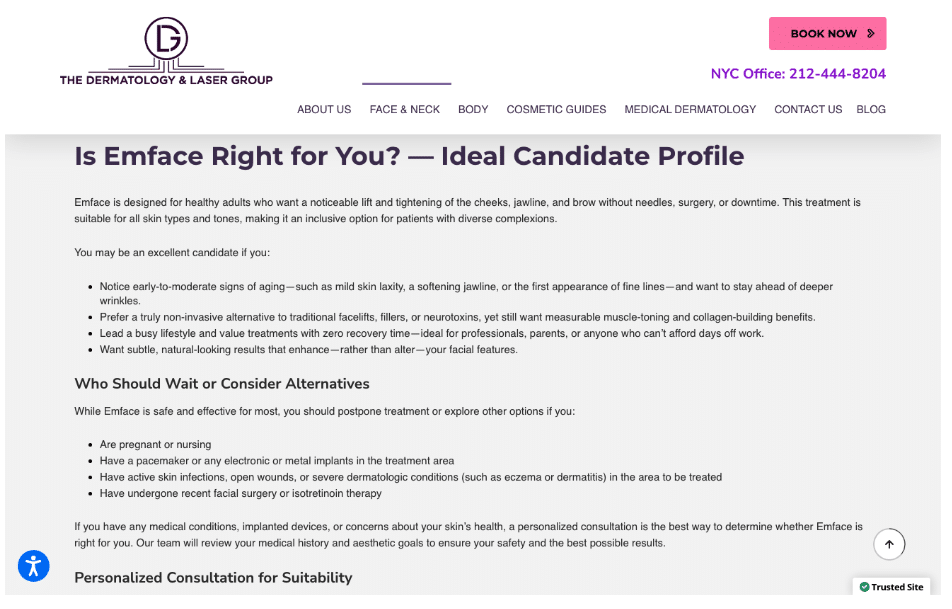Open the Medical Dermatology menu
Image resolution: width=952 pixels, height=609 pixels.
point(690,110)
